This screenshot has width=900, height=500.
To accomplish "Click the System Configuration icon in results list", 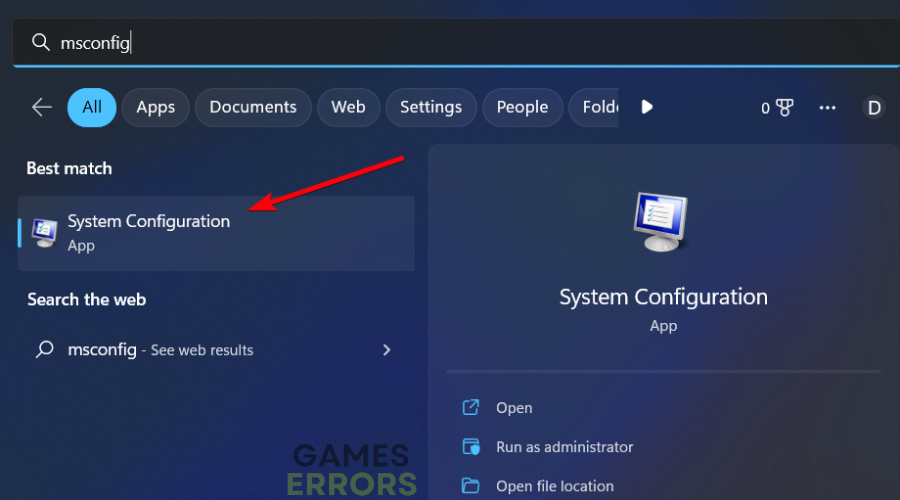I will point(44,233).
